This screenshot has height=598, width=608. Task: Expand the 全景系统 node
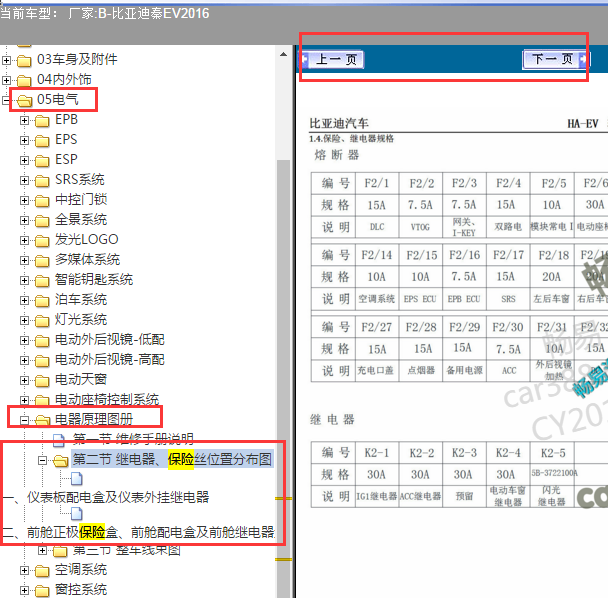pyautogui.click(x=24, y=221)
